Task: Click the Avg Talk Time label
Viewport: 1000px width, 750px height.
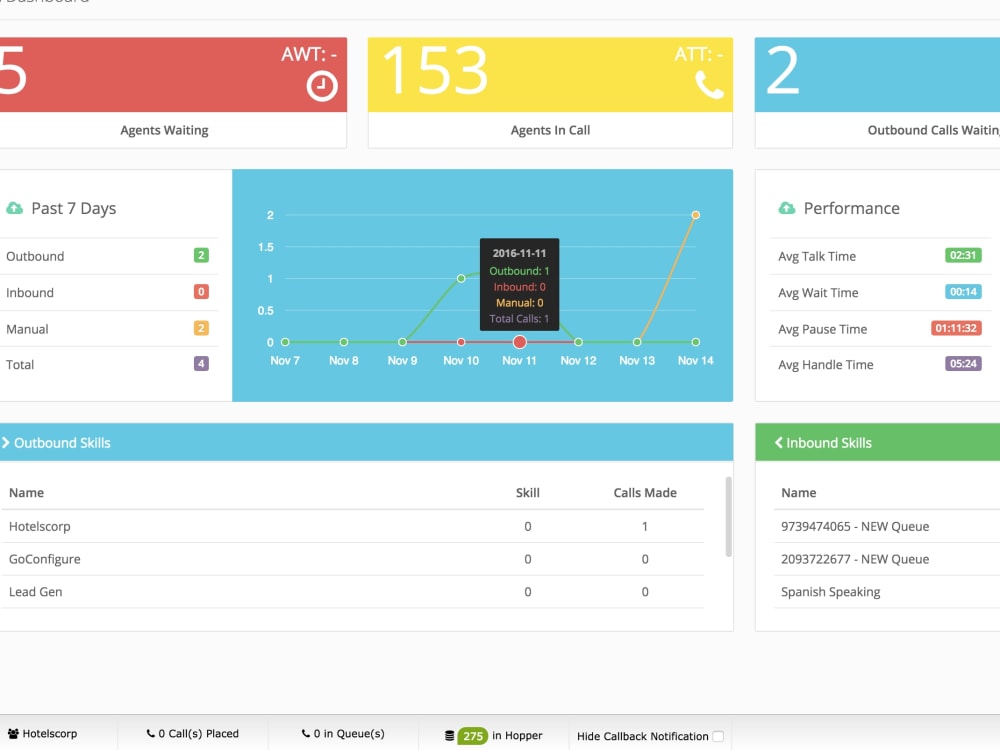Action: tap(817, 256)
